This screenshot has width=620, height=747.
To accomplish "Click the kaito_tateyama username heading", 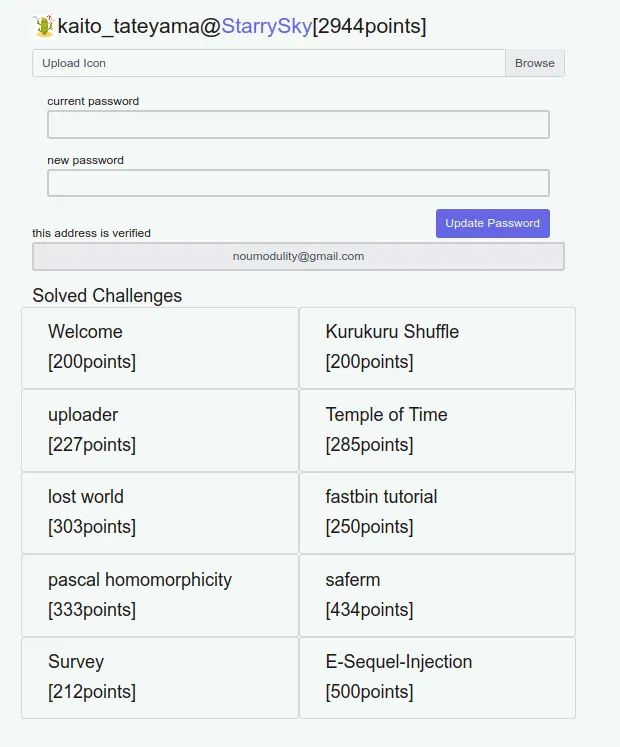I will [130, 27].
